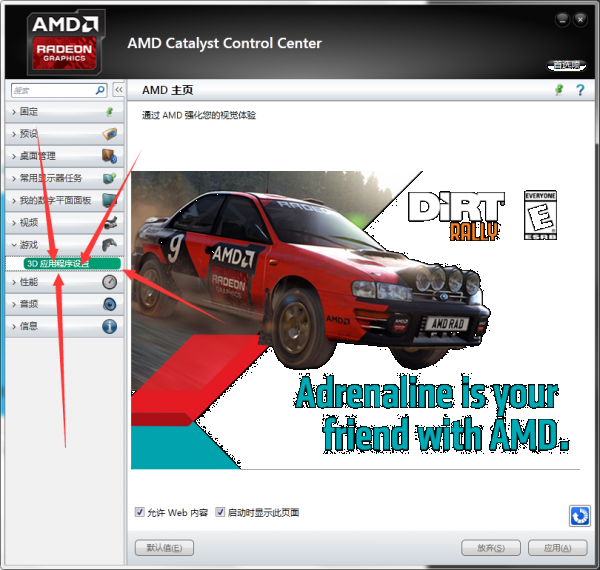Collapse the 游戏 section chevron
The width and height of the screenshot is (600, 570).
click(x=14, y=244)
